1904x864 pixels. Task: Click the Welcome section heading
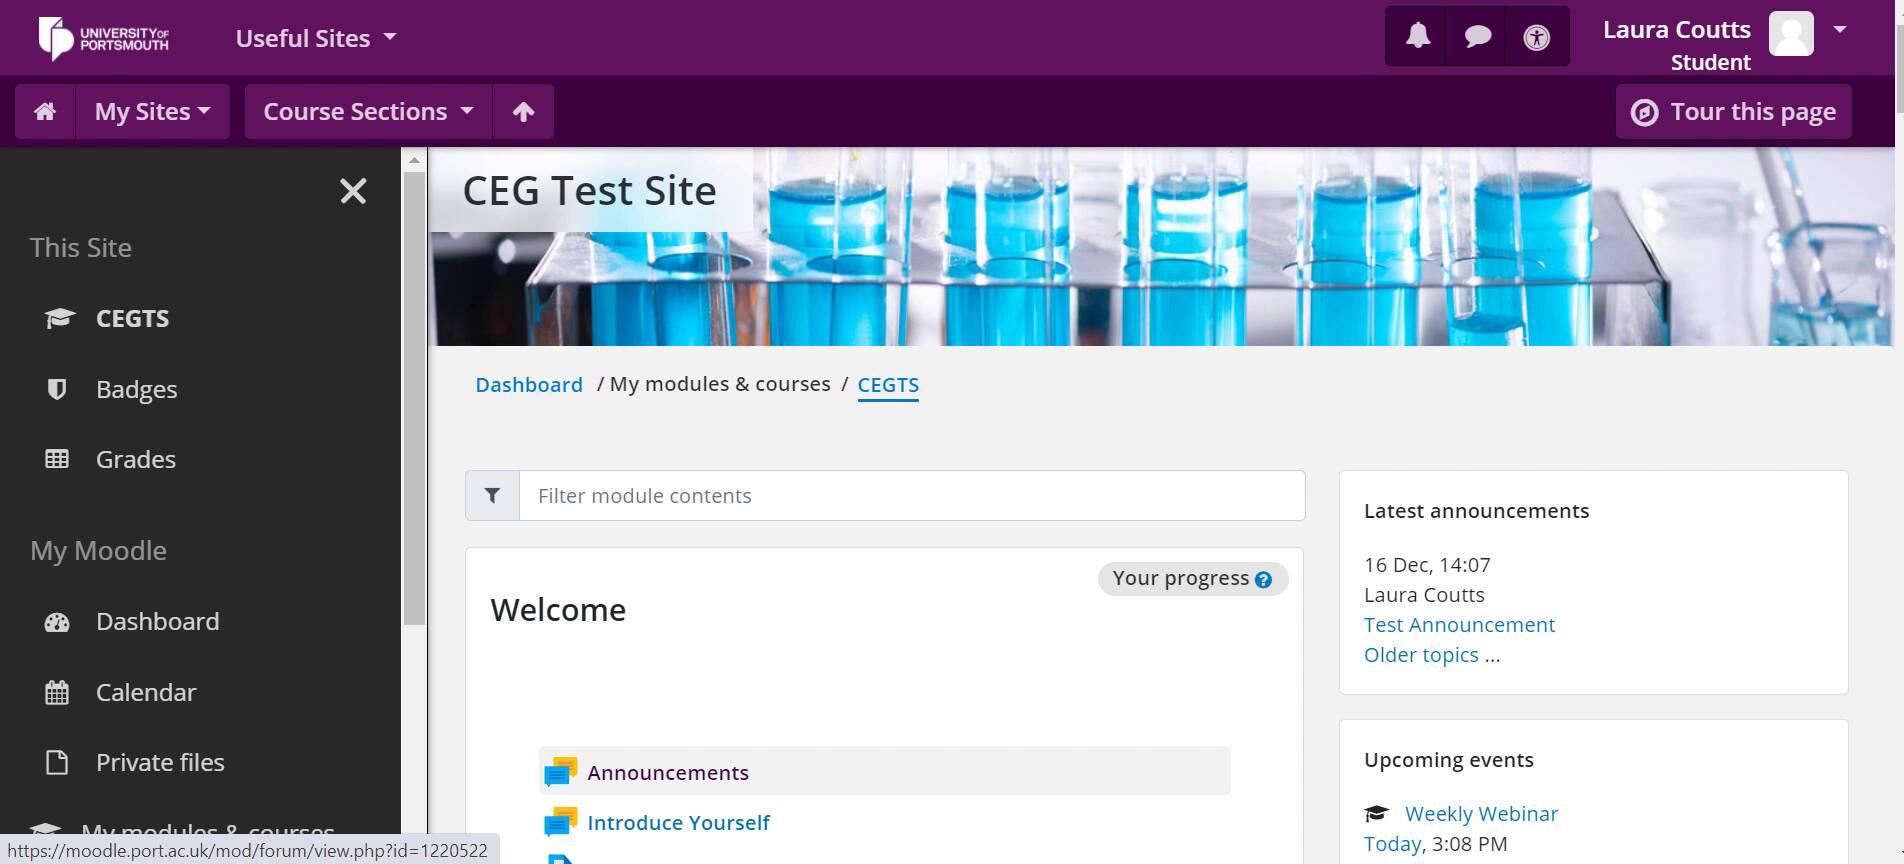(x=558, y=610)
